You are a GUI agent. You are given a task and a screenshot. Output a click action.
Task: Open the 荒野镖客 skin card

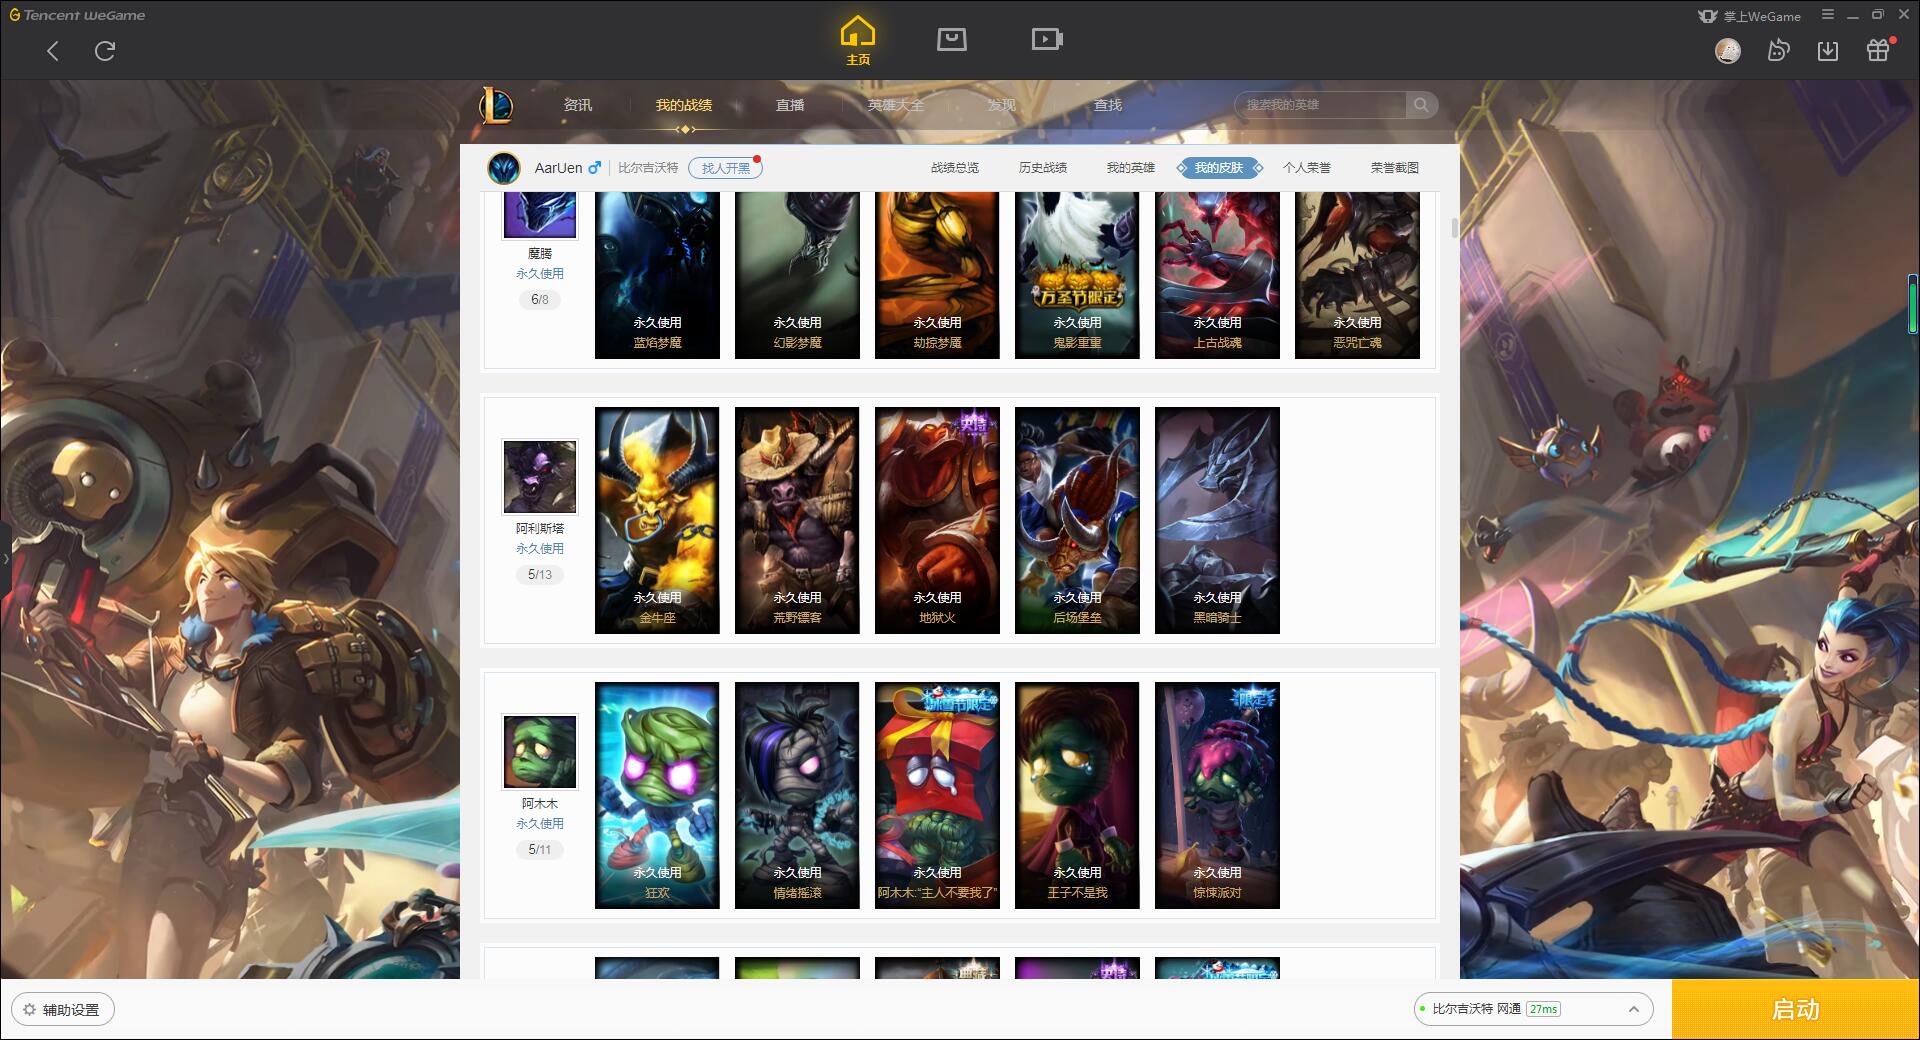(797, 520)
